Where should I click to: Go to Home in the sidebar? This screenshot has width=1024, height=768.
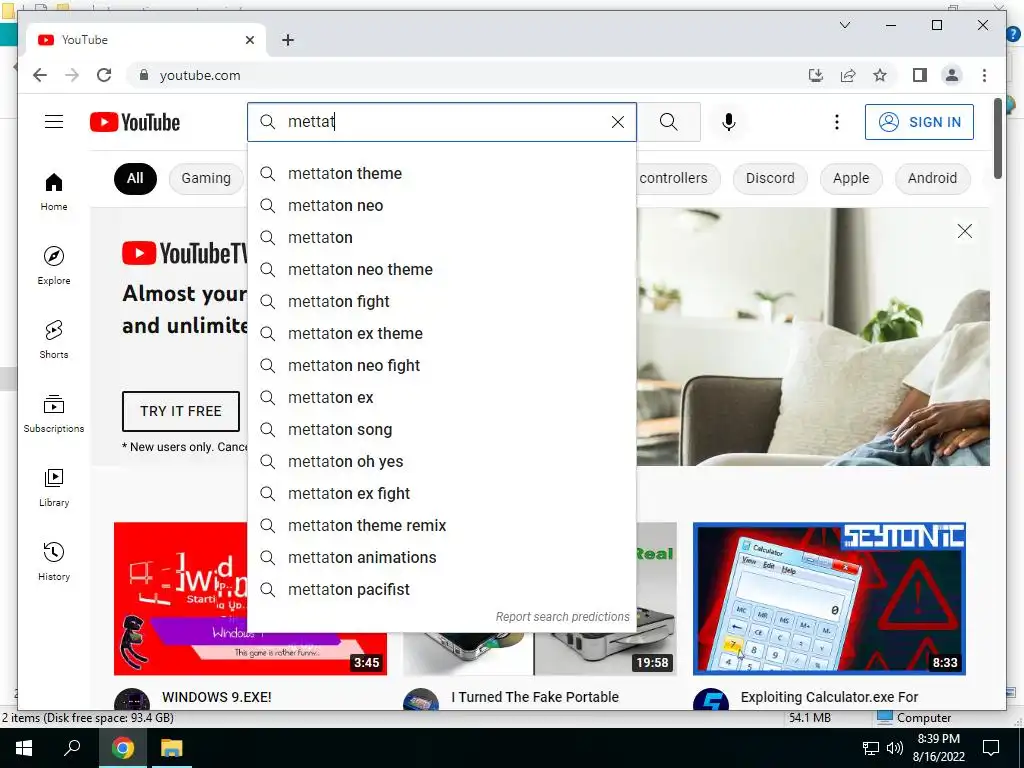[54, 192]
